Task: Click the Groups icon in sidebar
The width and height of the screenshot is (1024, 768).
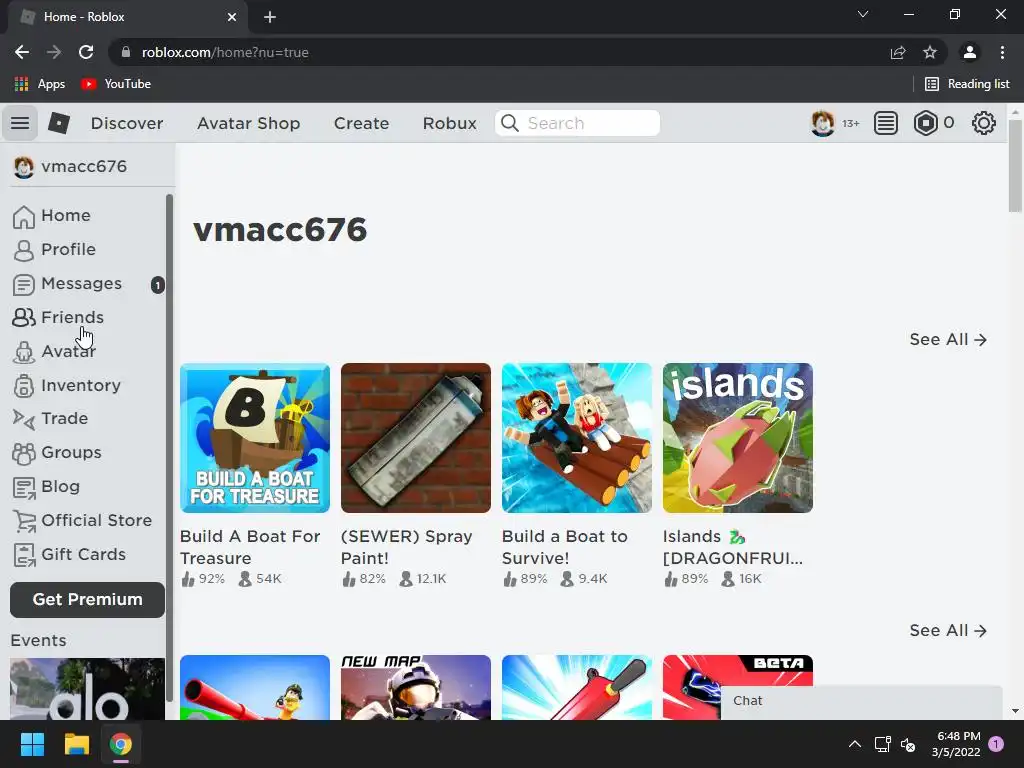Action: (24, 453)
